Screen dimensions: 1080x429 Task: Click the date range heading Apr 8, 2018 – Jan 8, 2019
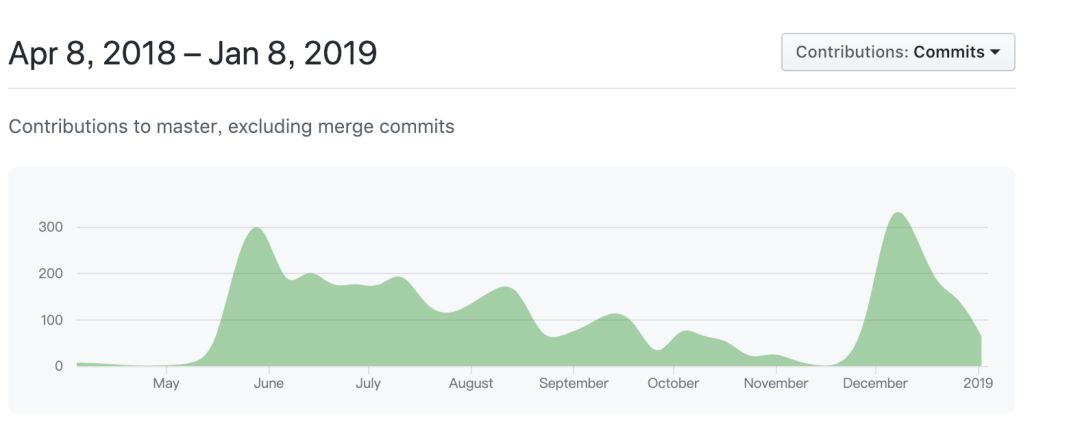click(x=193, y=53)
